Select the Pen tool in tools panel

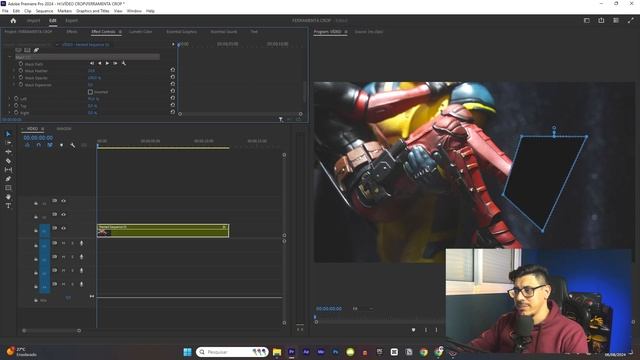coord(8,179)
